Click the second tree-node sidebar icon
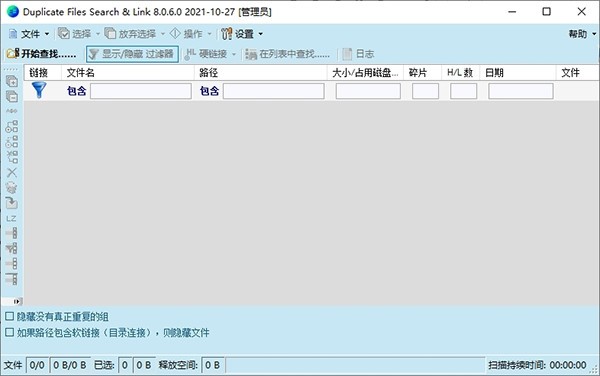 (12, 142)
